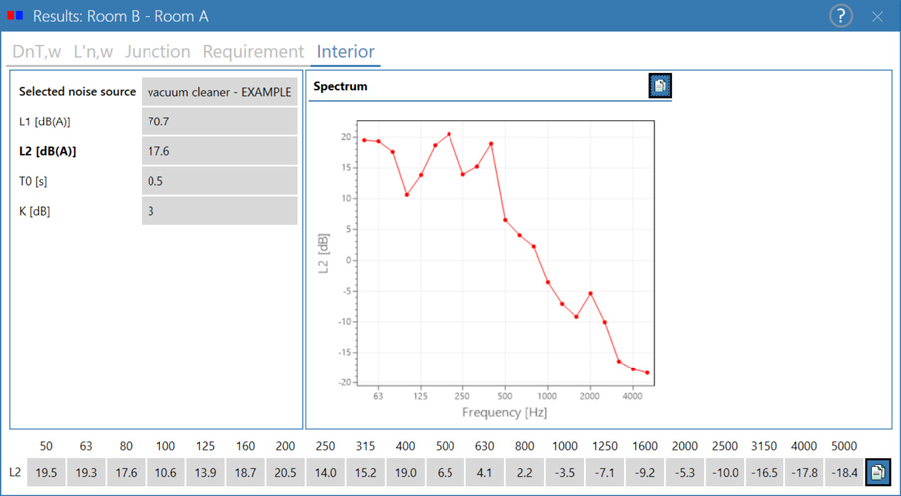The image size is (901, 496).
Task: Open the L'n,w tab
Action: click(x=93, y=52)
